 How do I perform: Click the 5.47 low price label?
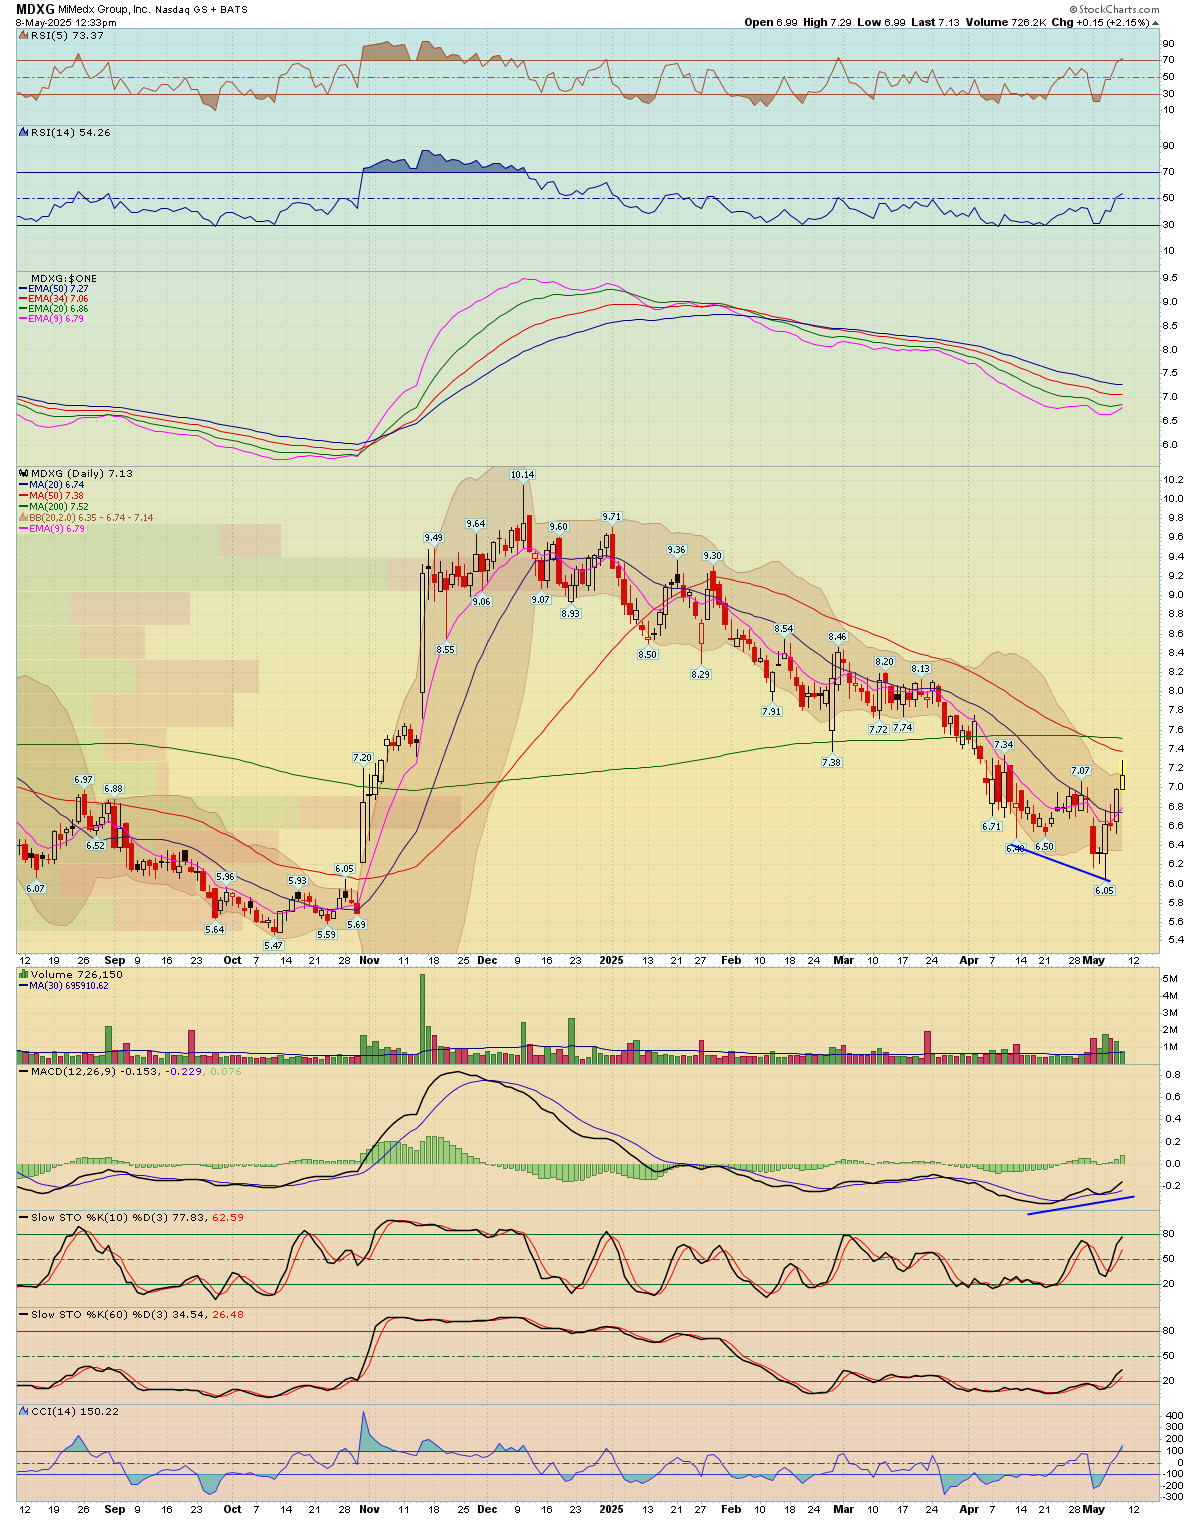[x=273, y=945]
